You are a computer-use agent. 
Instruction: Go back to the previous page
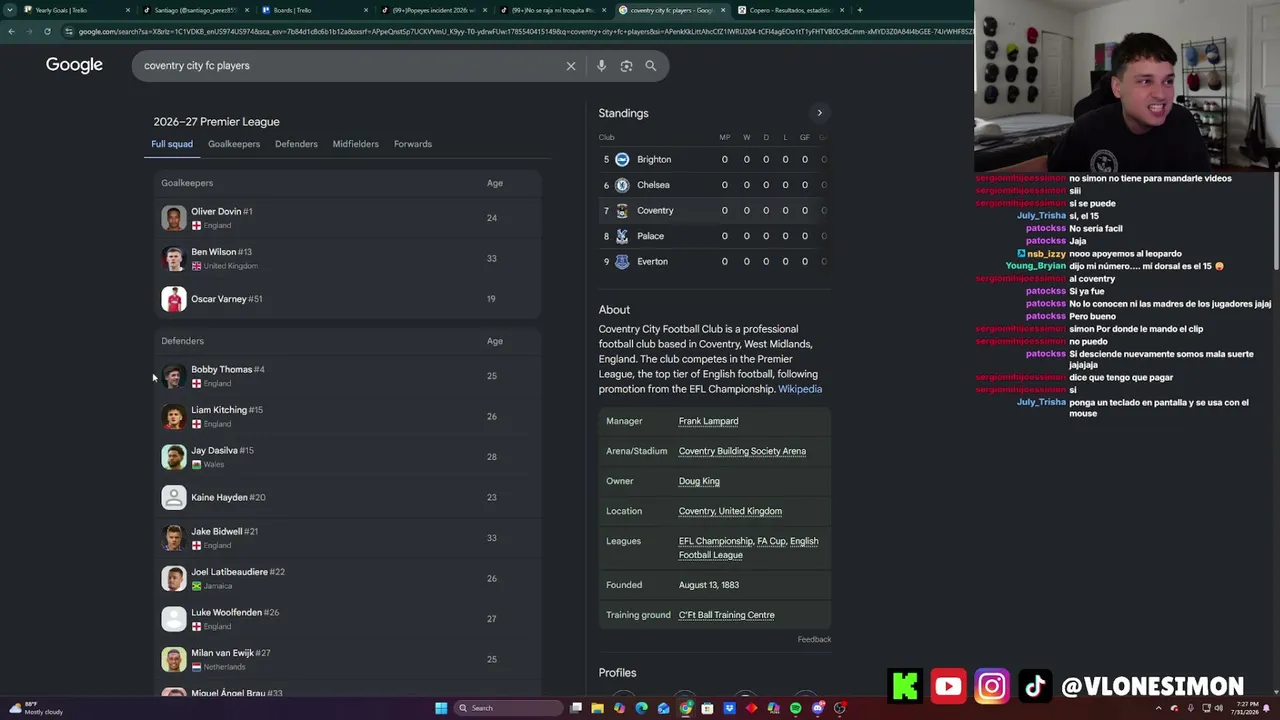pyautogui.click(x=11, y=31)
